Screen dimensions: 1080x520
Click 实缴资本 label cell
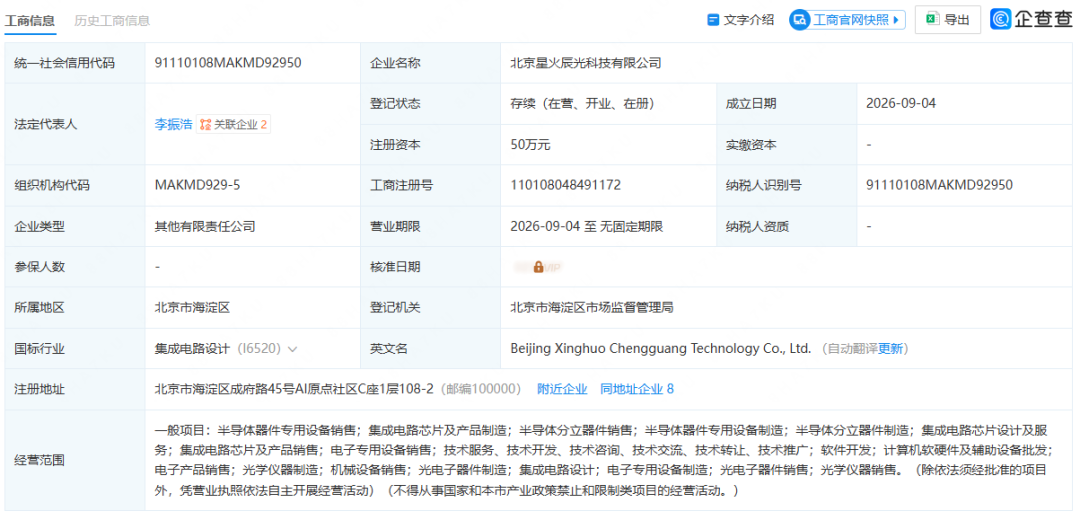tap(787, 145)
